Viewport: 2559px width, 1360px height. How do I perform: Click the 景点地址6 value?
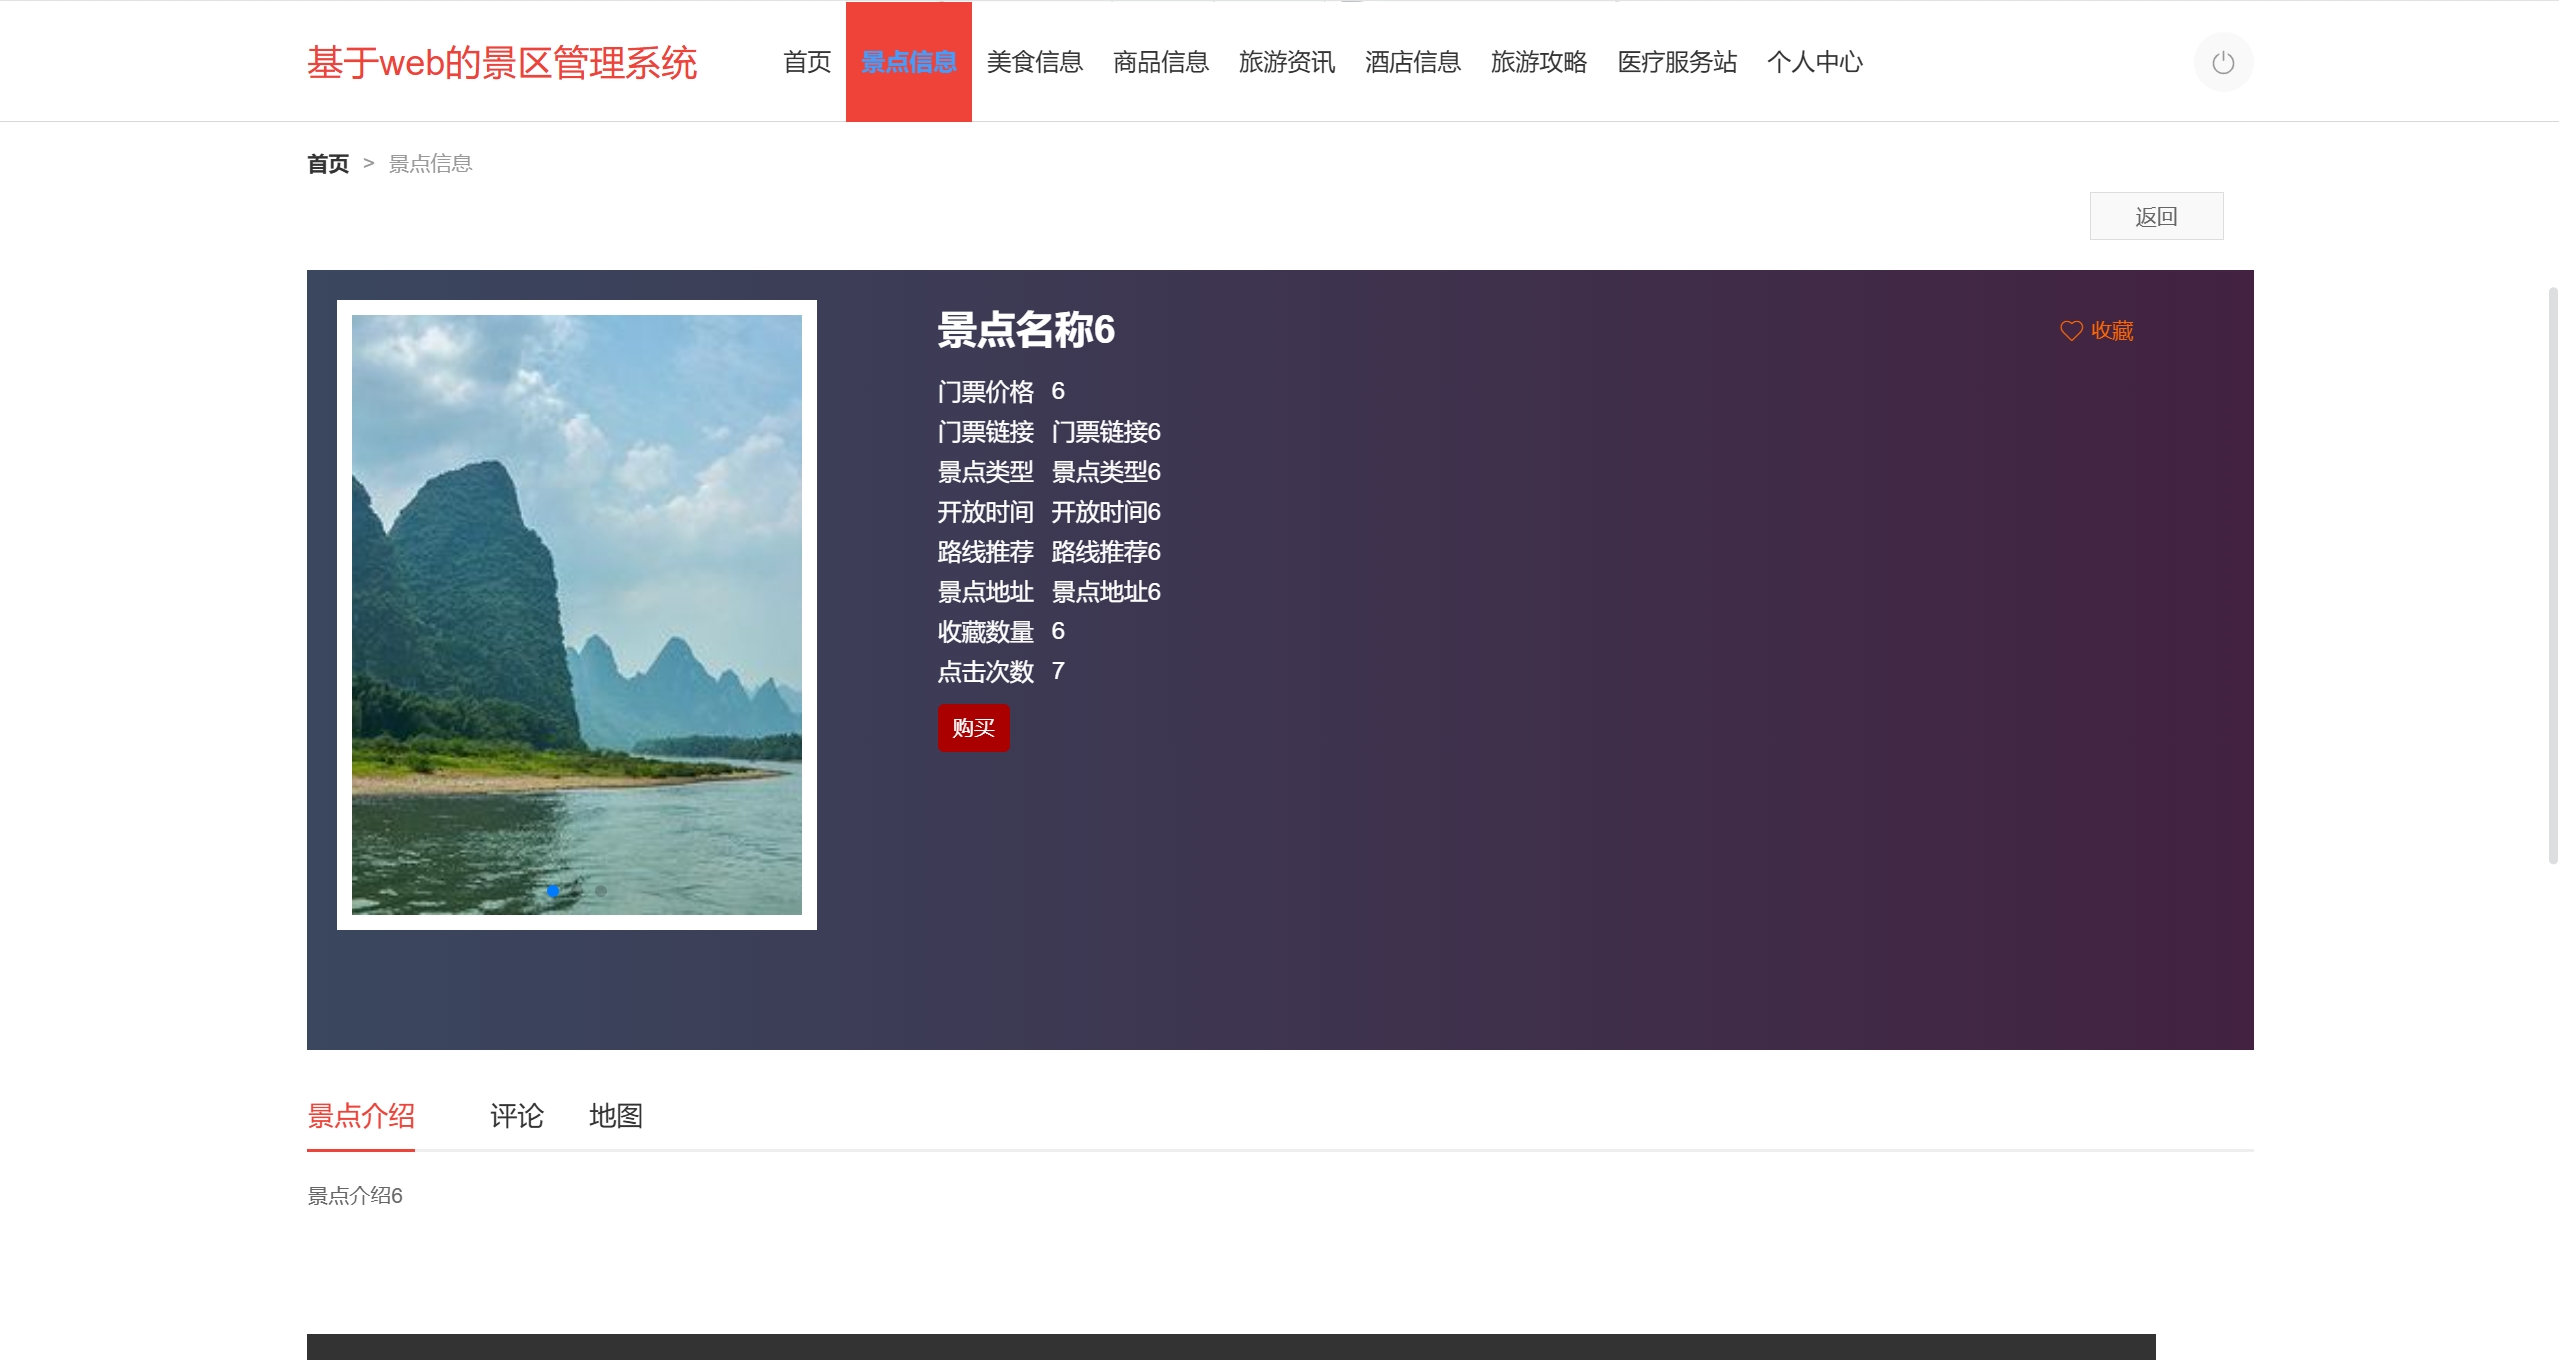tap(1106, 592)
